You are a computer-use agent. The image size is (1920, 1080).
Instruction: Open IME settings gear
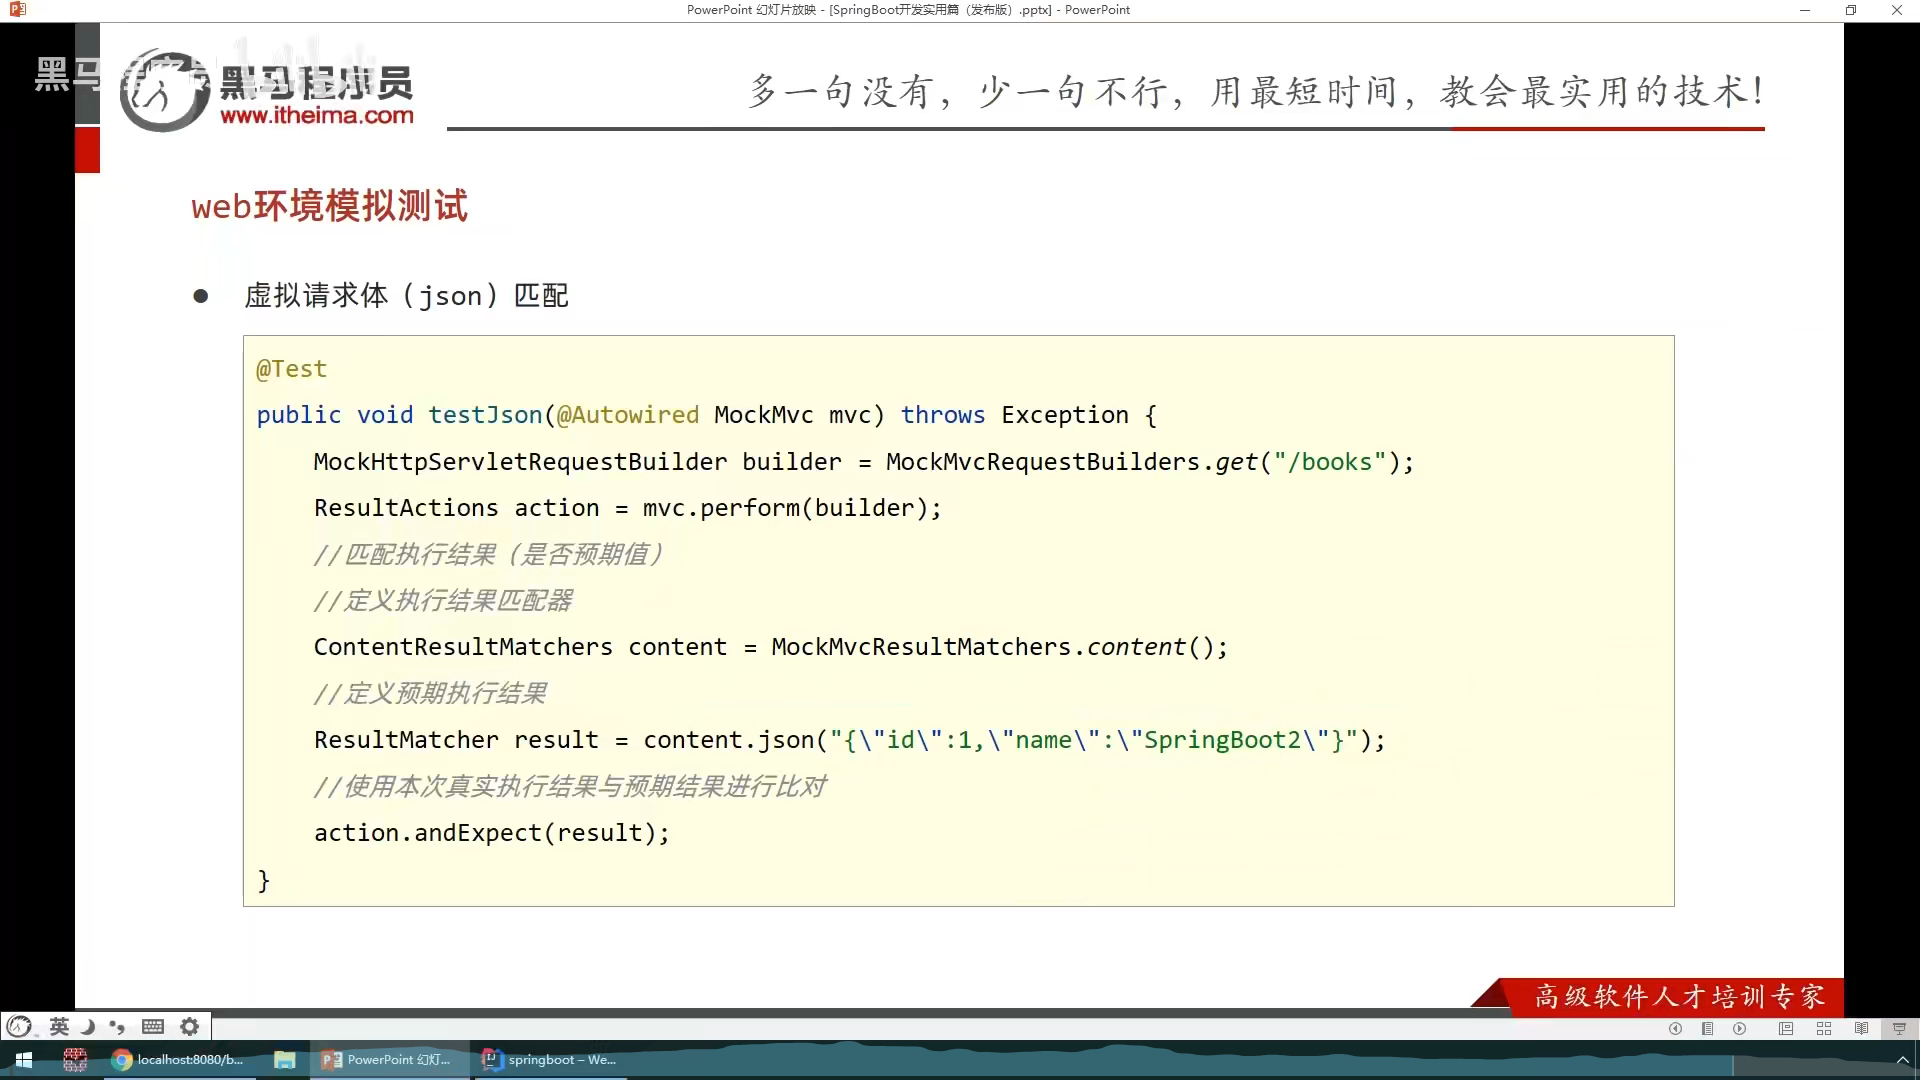pyautogui.click(x=189, y=1026)
